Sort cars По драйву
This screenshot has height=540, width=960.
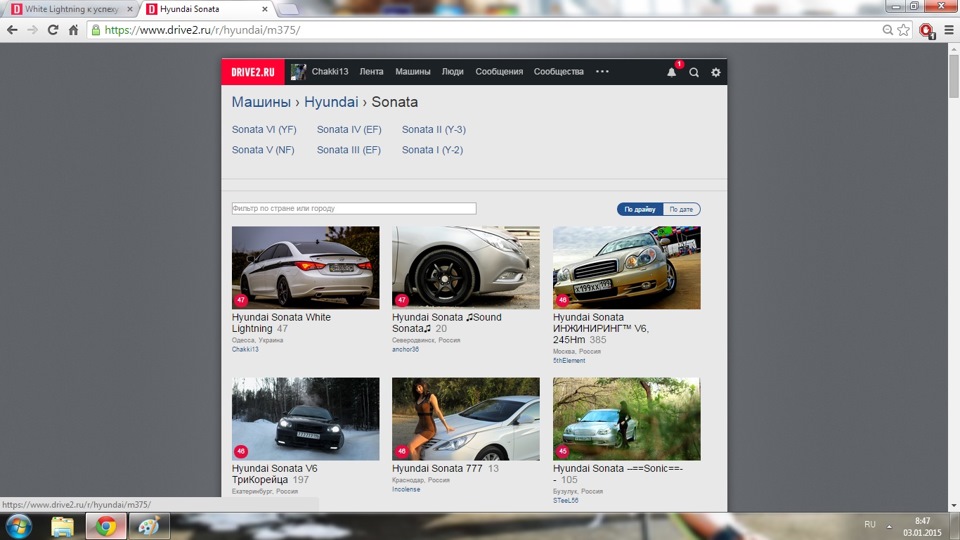tap(640, 209)
